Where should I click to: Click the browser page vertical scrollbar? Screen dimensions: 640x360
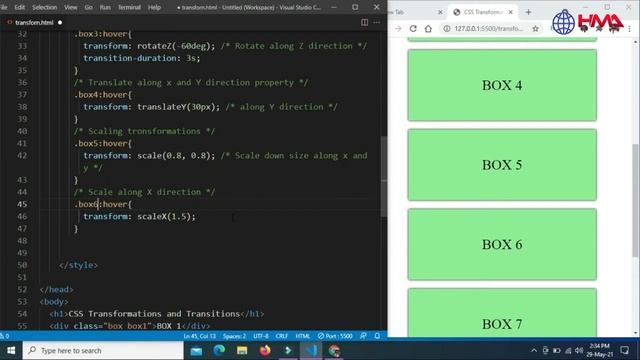coord(635,200)
